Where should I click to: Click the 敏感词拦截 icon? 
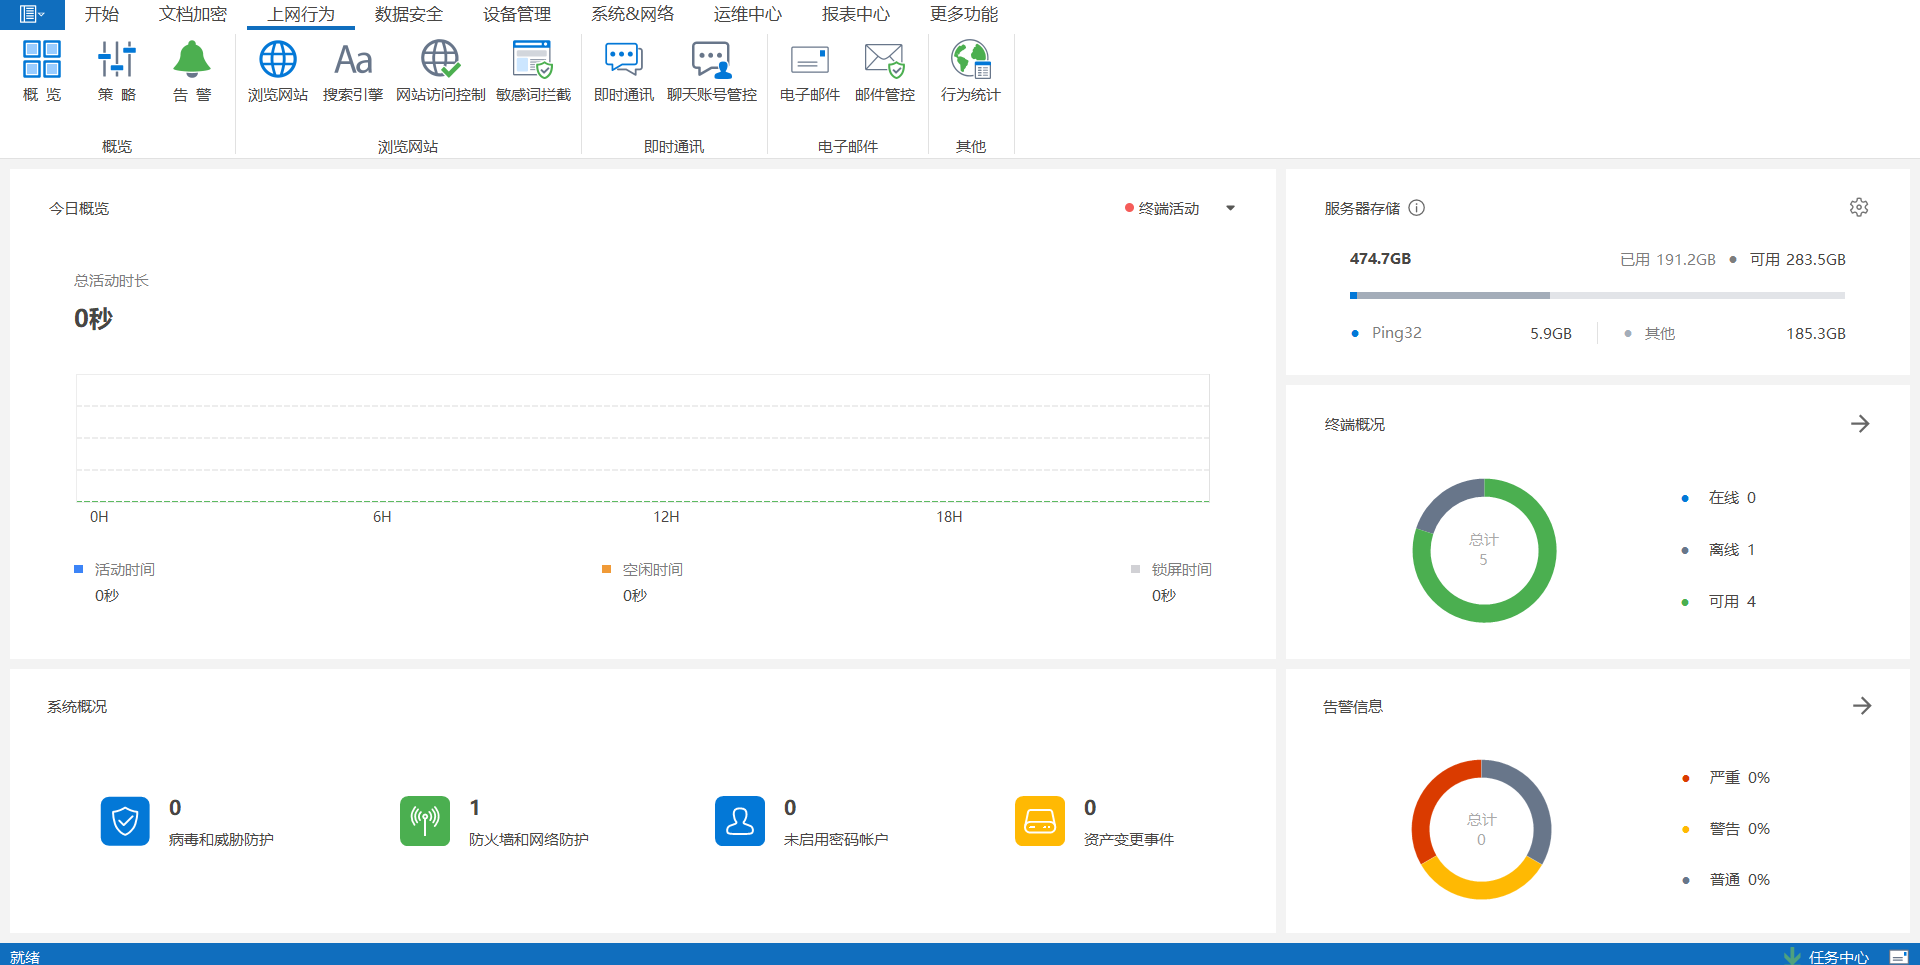(532, 61)
